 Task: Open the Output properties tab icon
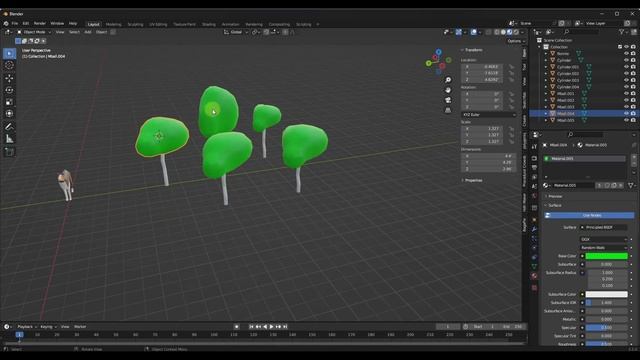tap(534, 167)
